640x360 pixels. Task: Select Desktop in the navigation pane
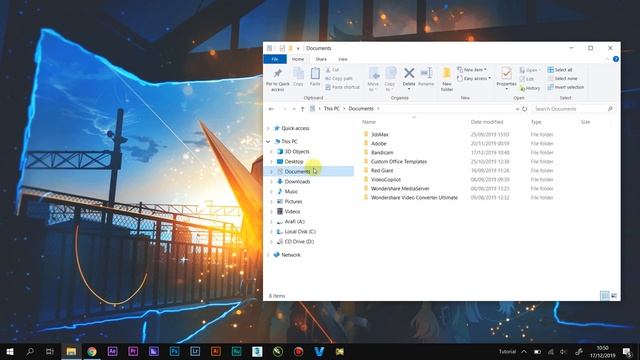click(294, 162)
